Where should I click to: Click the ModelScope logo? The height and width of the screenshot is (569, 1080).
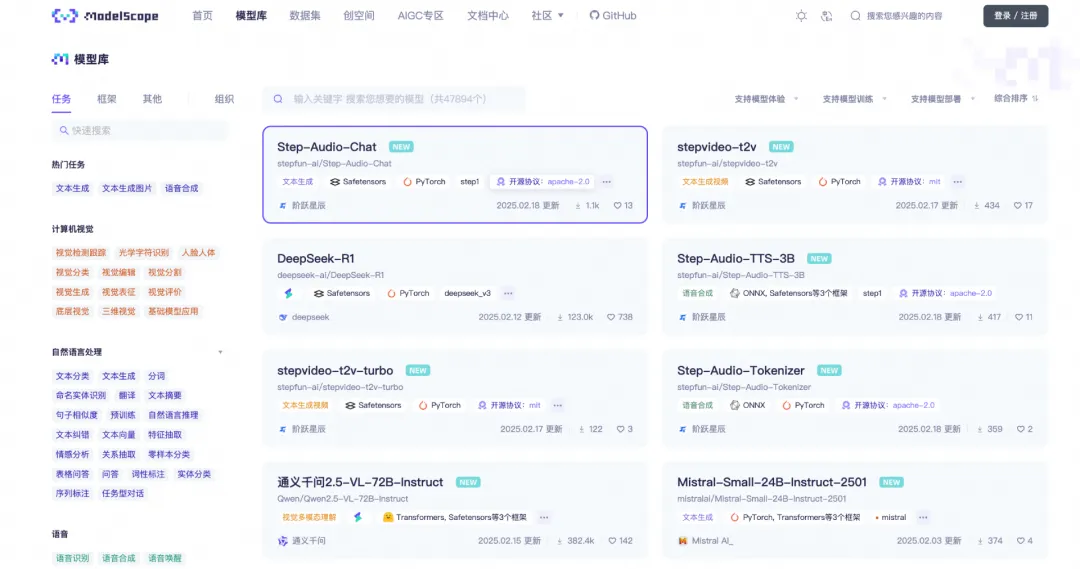point(105,15)
